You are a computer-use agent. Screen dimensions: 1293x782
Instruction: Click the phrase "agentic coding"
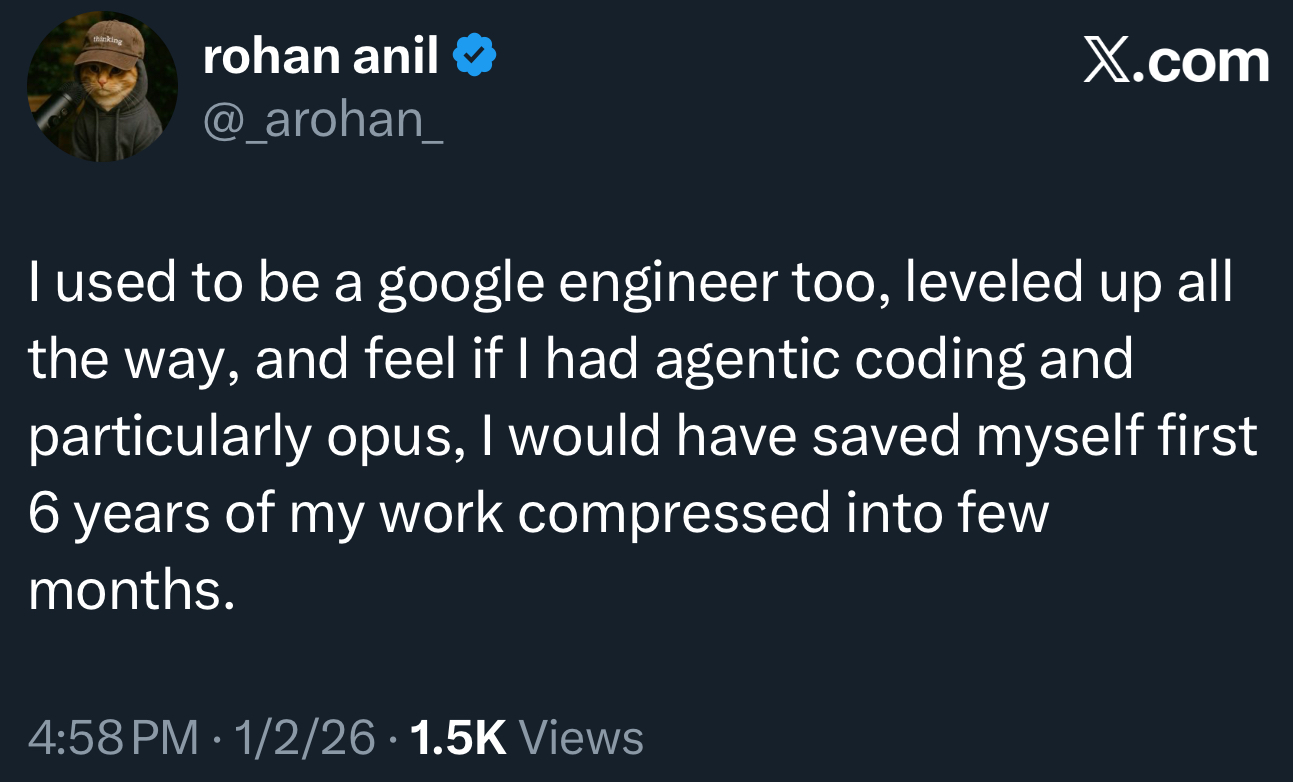pyautogui.click(x=840, y=361)
